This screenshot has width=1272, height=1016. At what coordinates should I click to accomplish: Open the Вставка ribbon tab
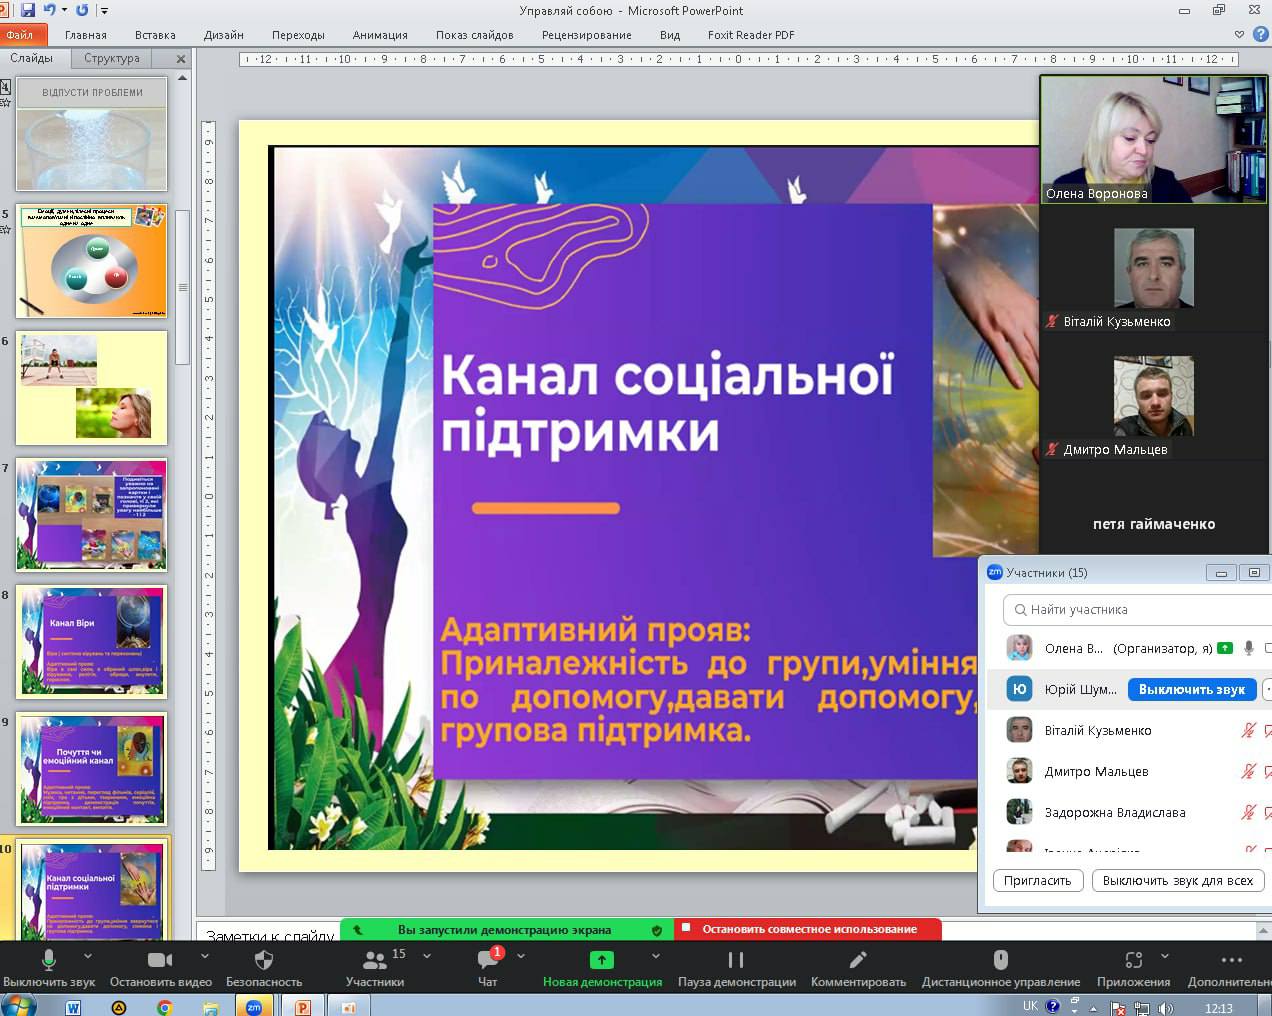coord(155,35)
